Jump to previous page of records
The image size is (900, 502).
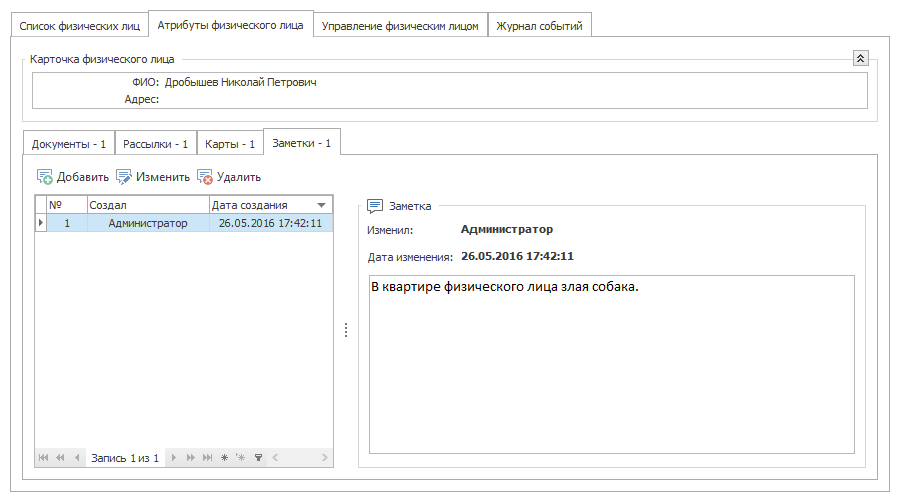coord(60,457)
